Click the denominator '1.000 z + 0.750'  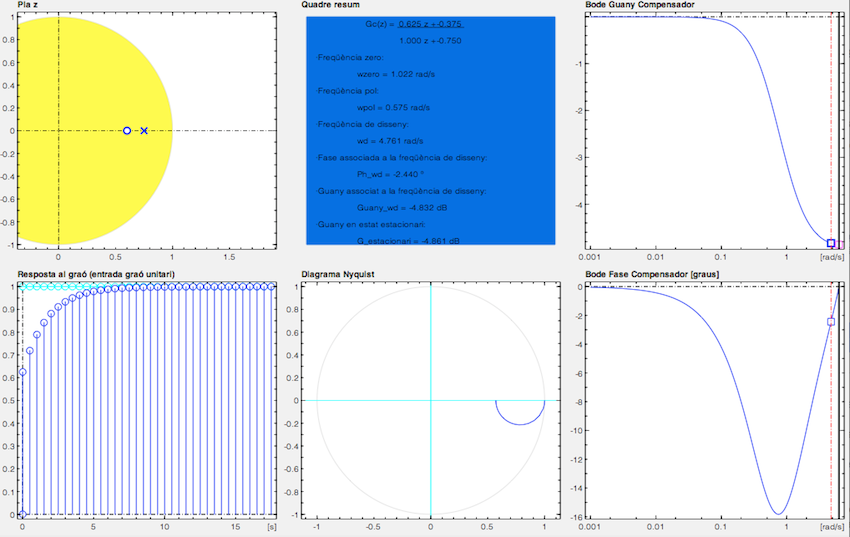tap(430, 41)
